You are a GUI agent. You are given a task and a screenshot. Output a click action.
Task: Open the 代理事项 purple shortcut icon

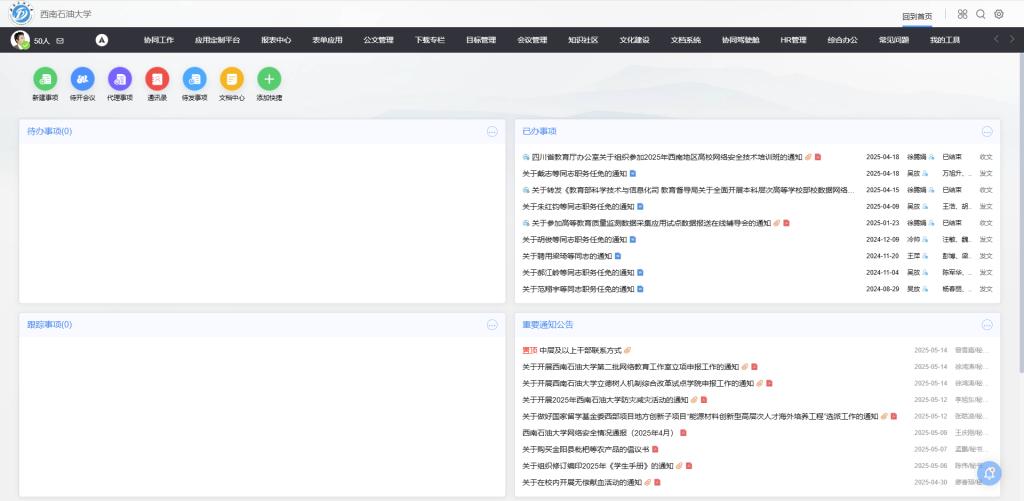119,79
